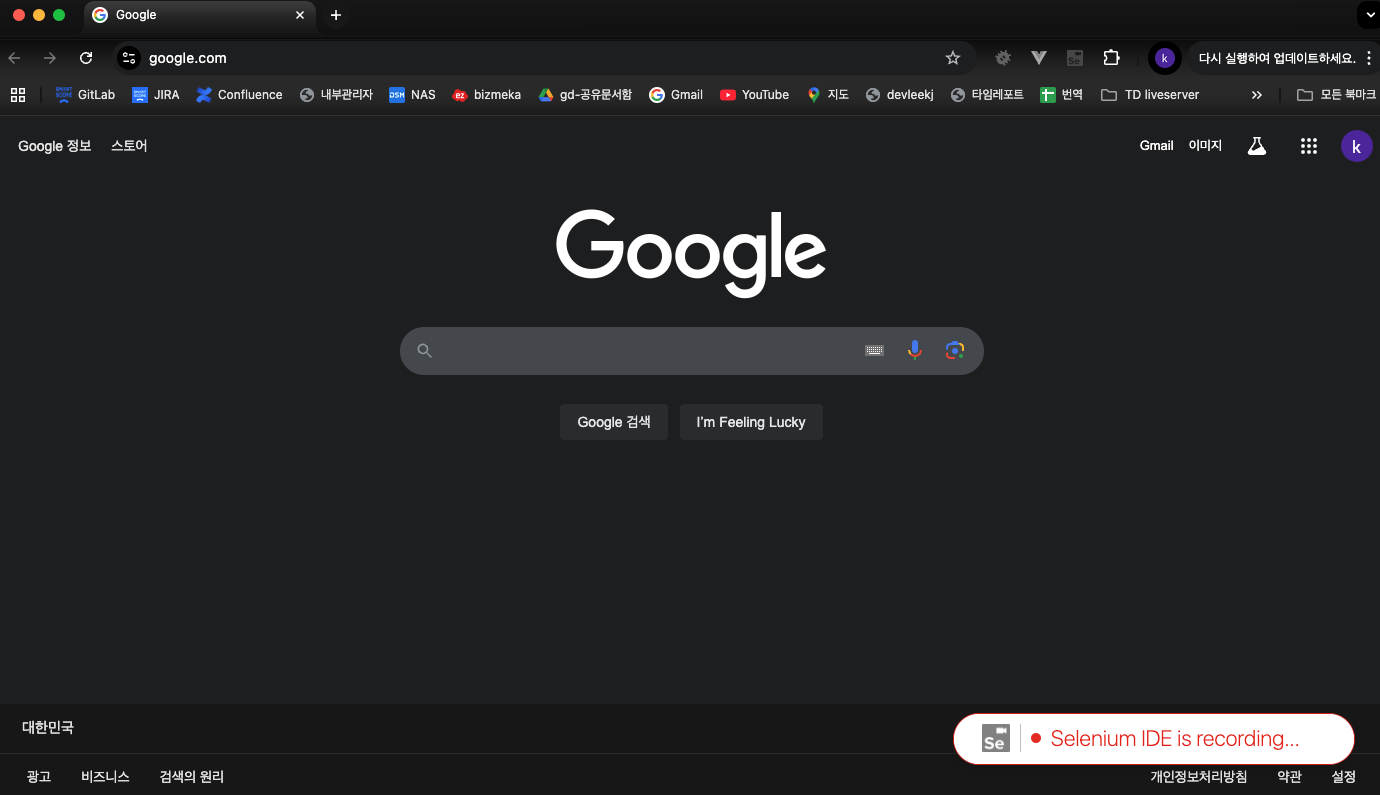Open the 지도 bookmark
The height and width of the screenshot is (795, 1380).
pos(828,95)
